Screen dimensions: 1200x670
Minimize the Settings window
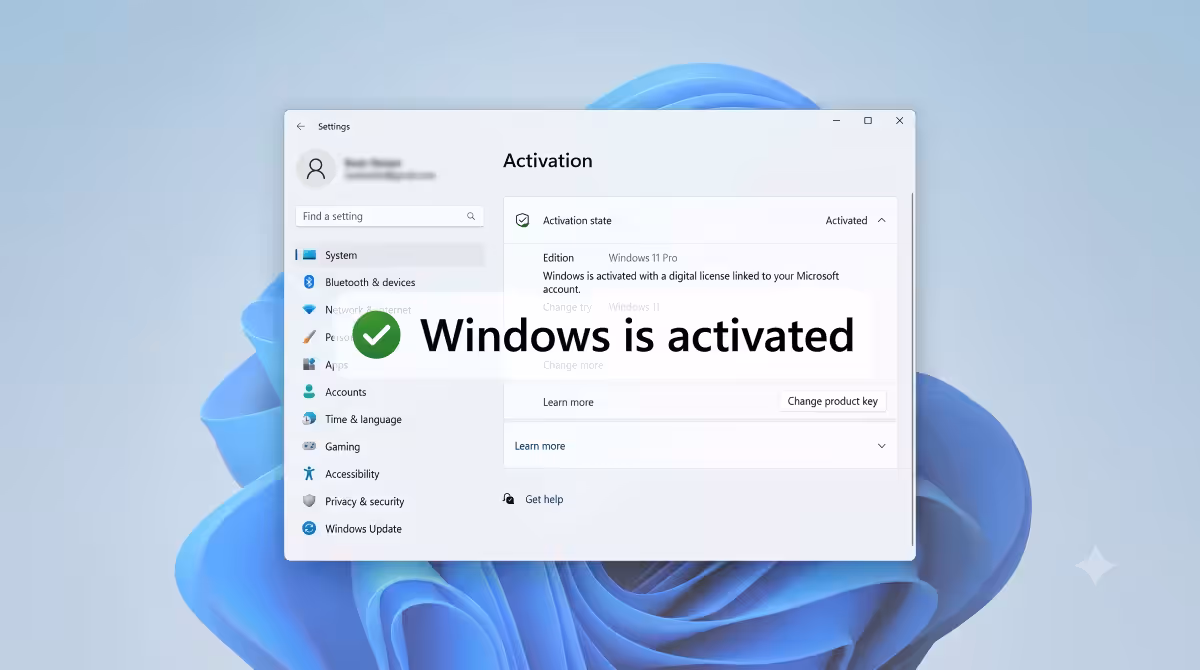click(x=836, y=121)
